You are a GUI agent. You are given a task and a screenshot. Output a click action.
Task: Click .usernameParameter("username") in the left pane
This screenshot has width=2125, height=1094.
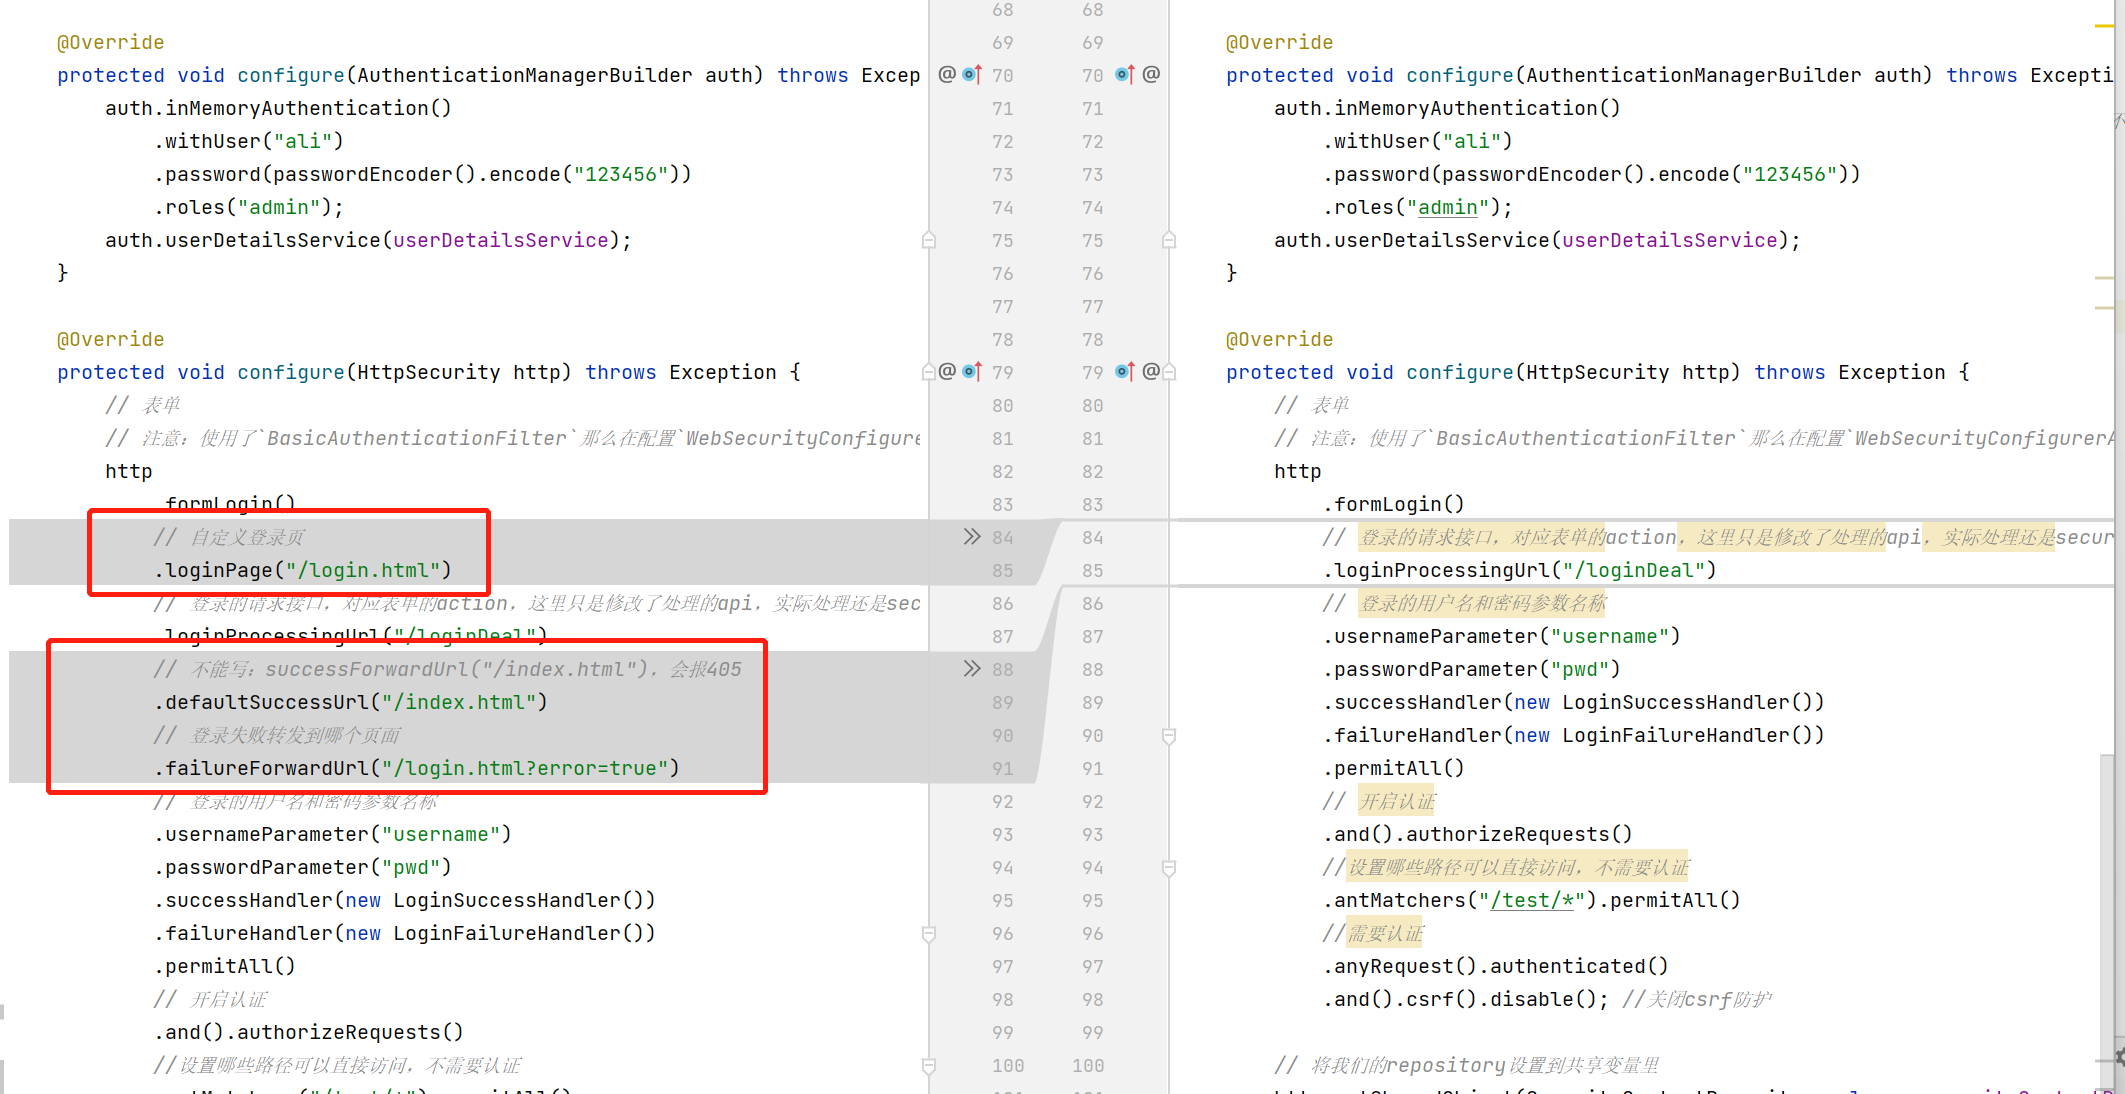coord(333,834)
